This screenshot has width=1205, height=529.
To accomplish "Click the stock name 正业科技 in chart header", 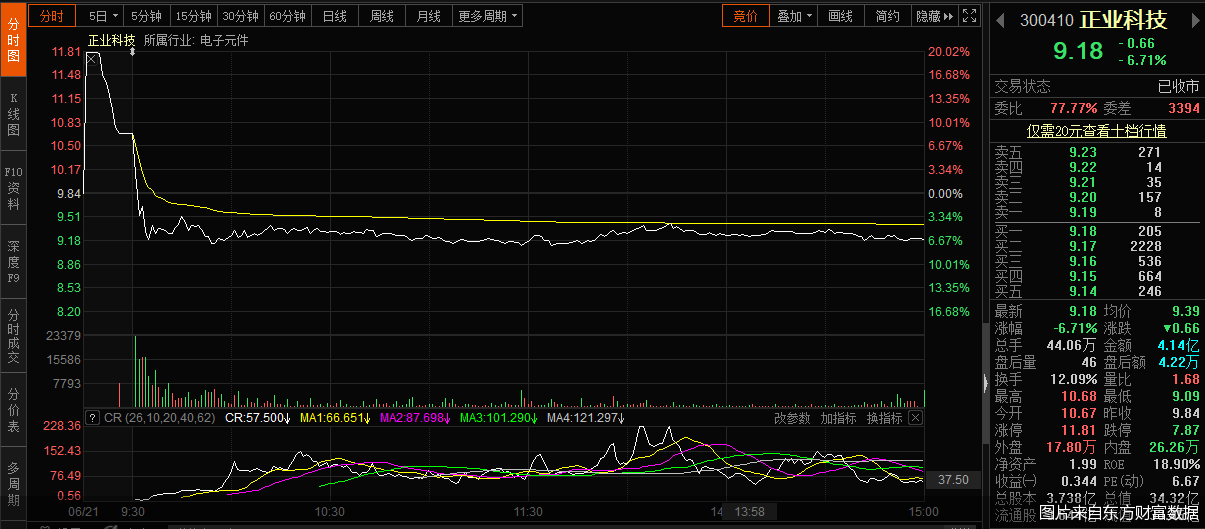I will tap(112, 40).
